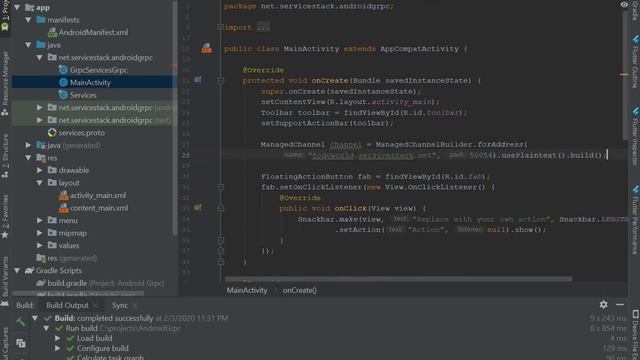Open Resource Manager tool window
640x360 pixels.
tap(5, 84)
